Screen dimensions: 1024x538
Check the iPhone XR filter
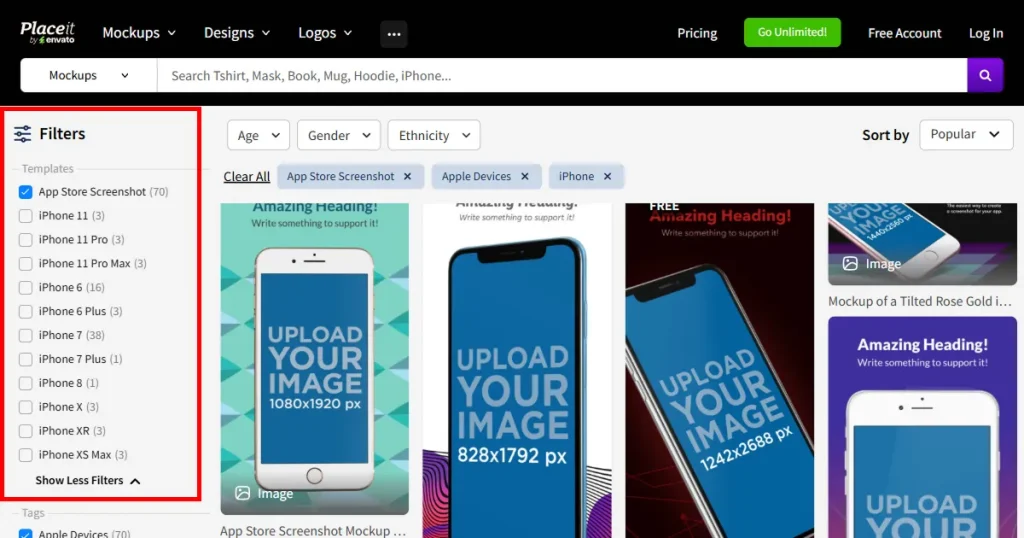pyautogui.click(x=25, y=431)
